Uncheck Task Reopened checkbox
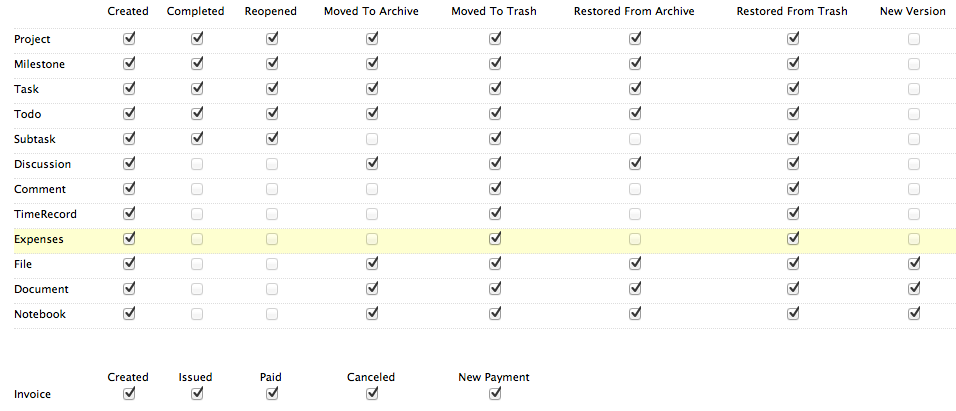 coord(272,89)
